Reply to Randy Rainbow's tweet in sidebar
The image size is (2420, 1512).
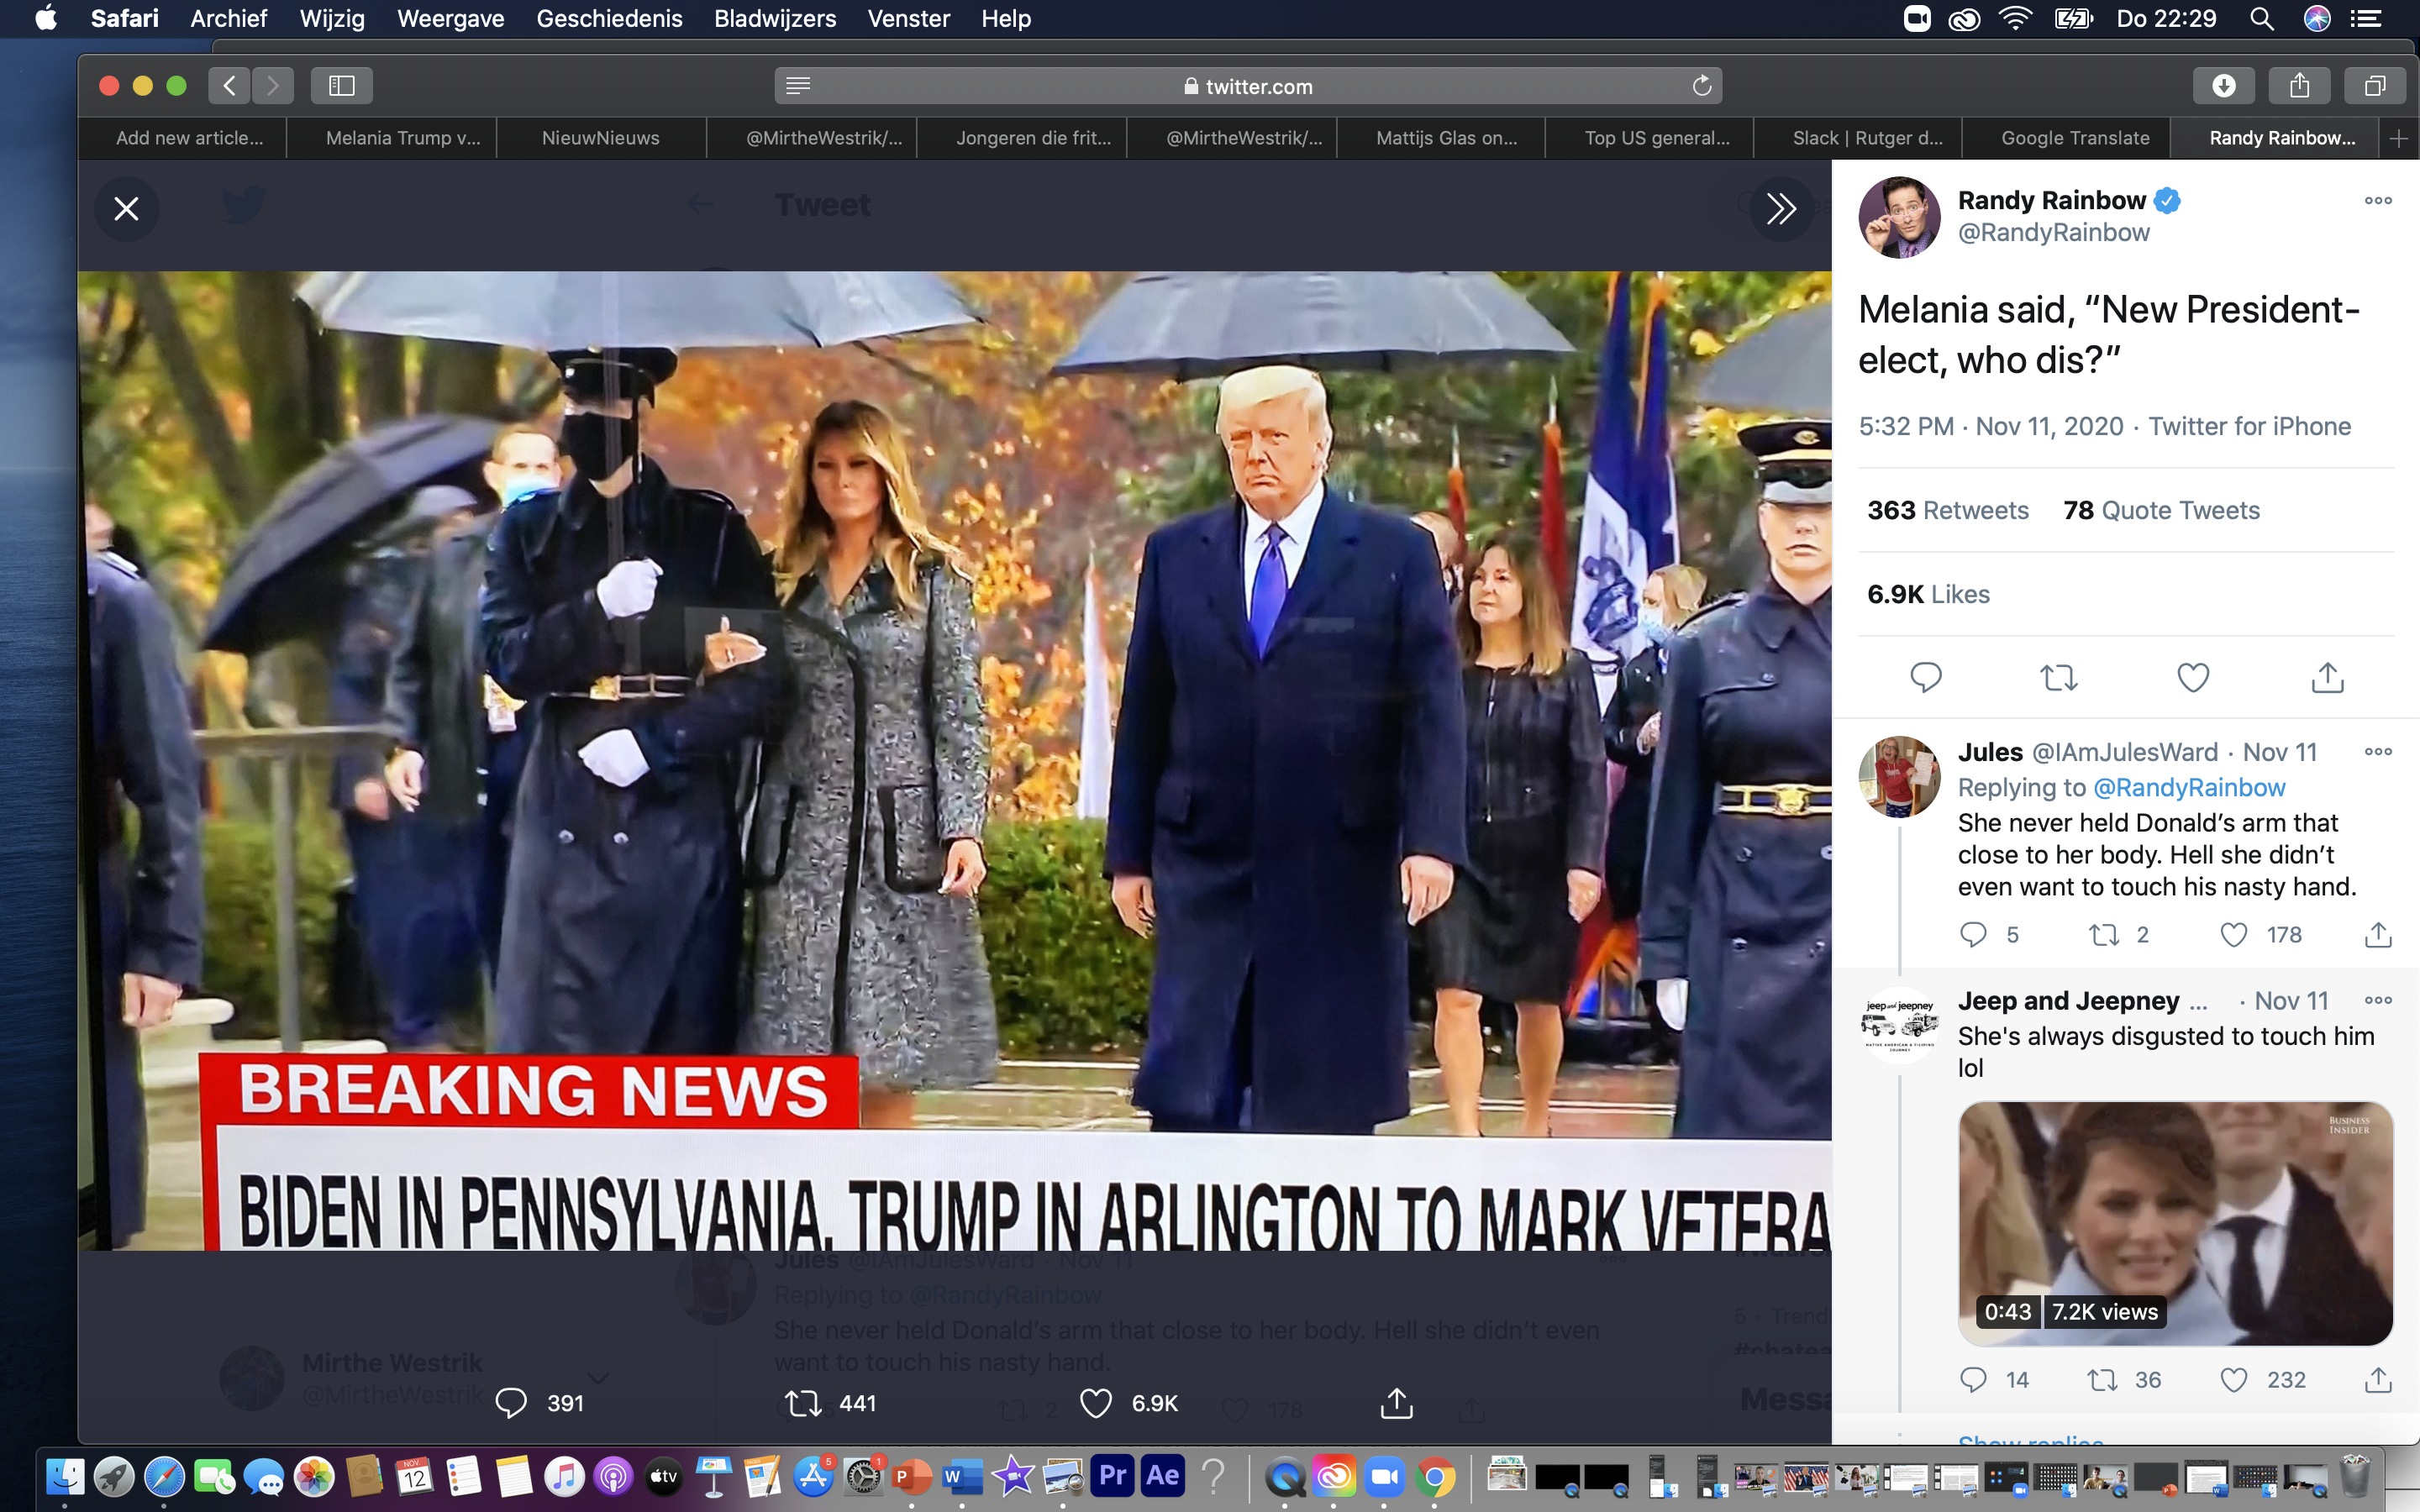(1925, 678)
